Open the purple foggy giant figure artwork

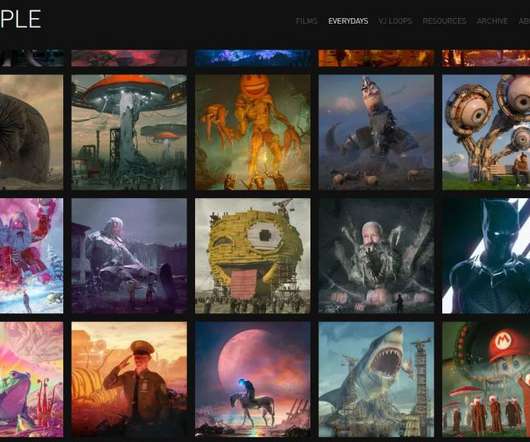129,256
